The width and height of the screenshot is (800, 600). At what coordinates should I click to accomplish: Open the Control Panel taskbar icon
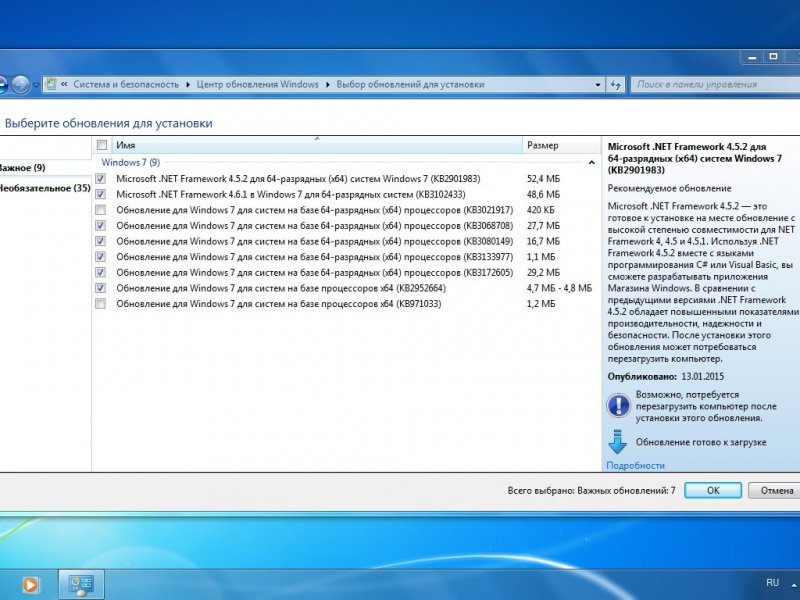click(82, 584)
